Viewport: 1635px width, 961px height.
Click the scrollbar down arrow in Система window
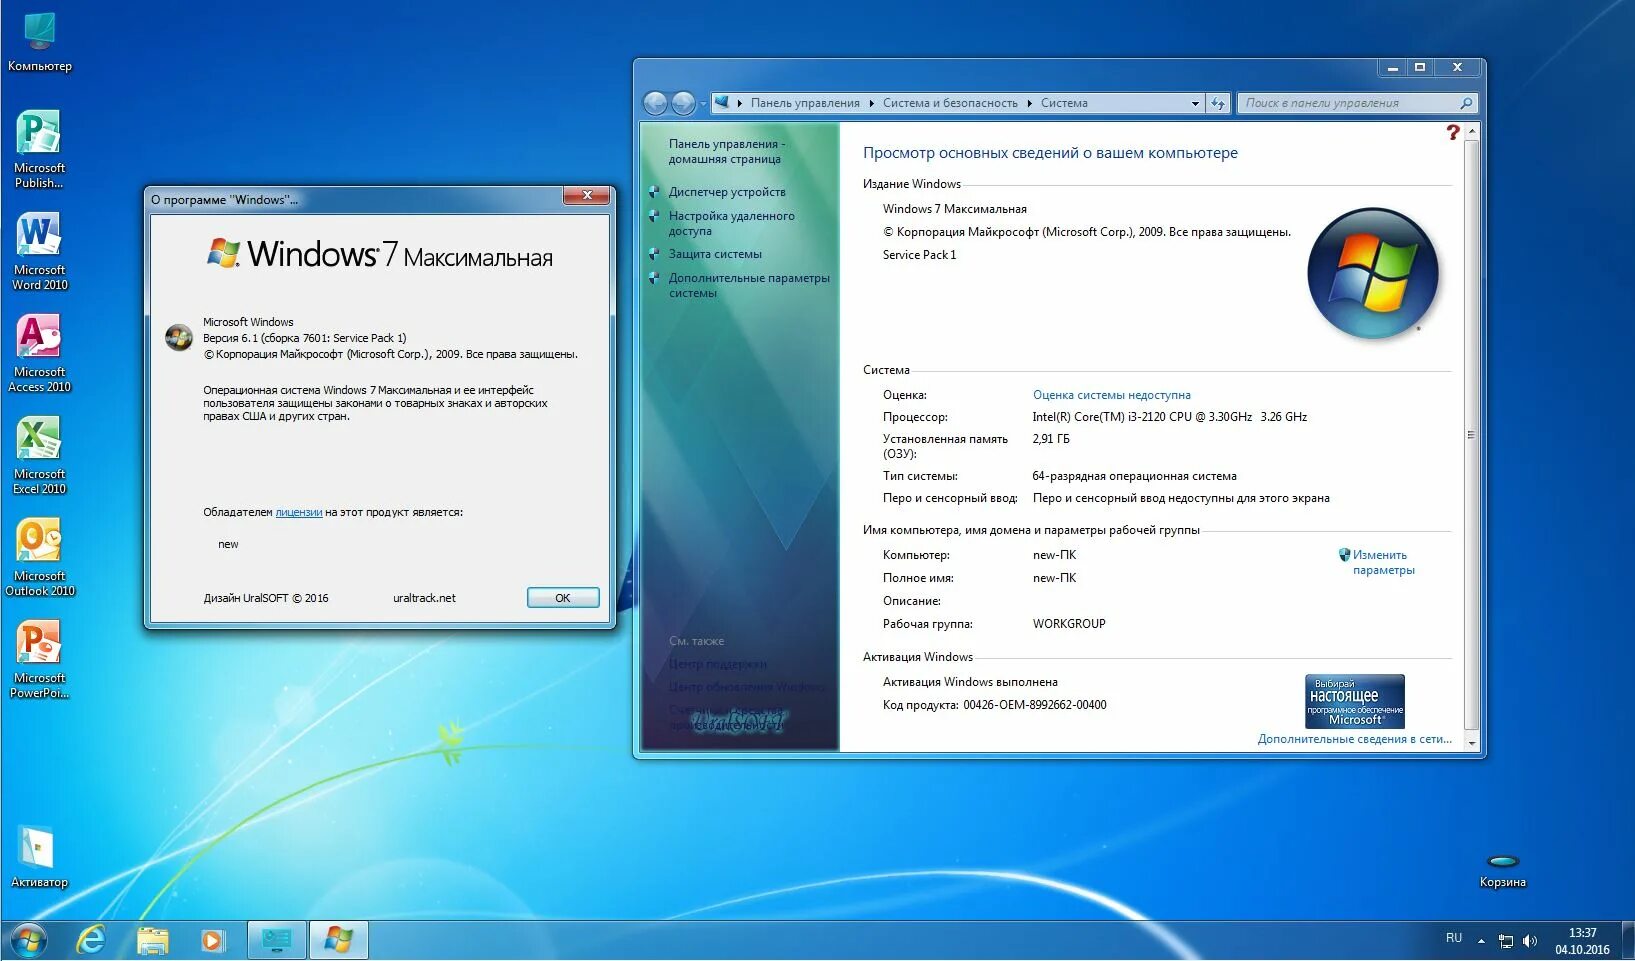coord(1471,744)
